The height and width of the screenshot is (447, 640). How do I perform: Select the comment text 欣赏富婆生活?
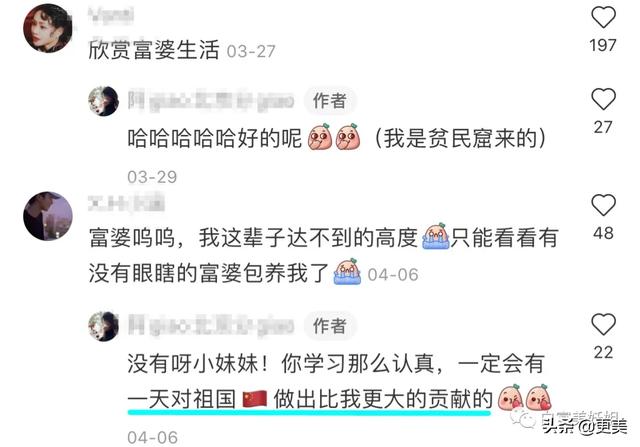click(x=154, y=50)
